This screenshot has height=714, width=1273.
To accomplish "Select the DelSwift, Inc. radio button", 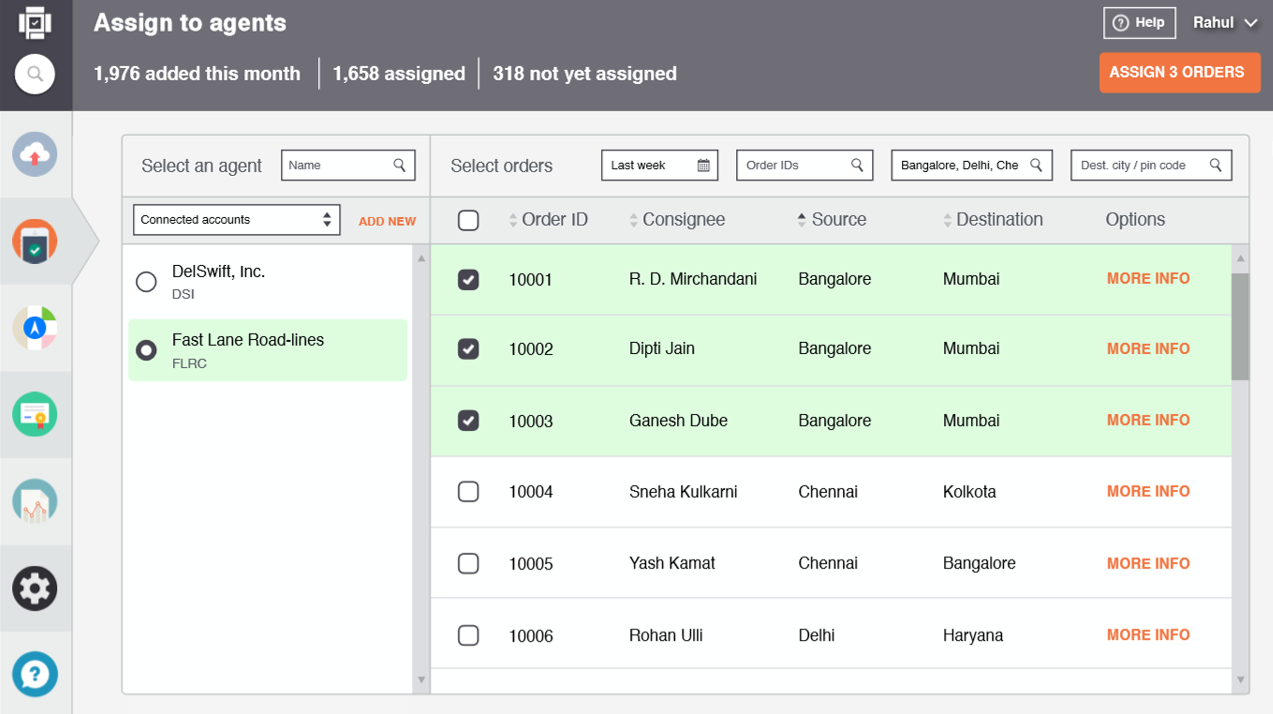I will [x=146, y=282].
